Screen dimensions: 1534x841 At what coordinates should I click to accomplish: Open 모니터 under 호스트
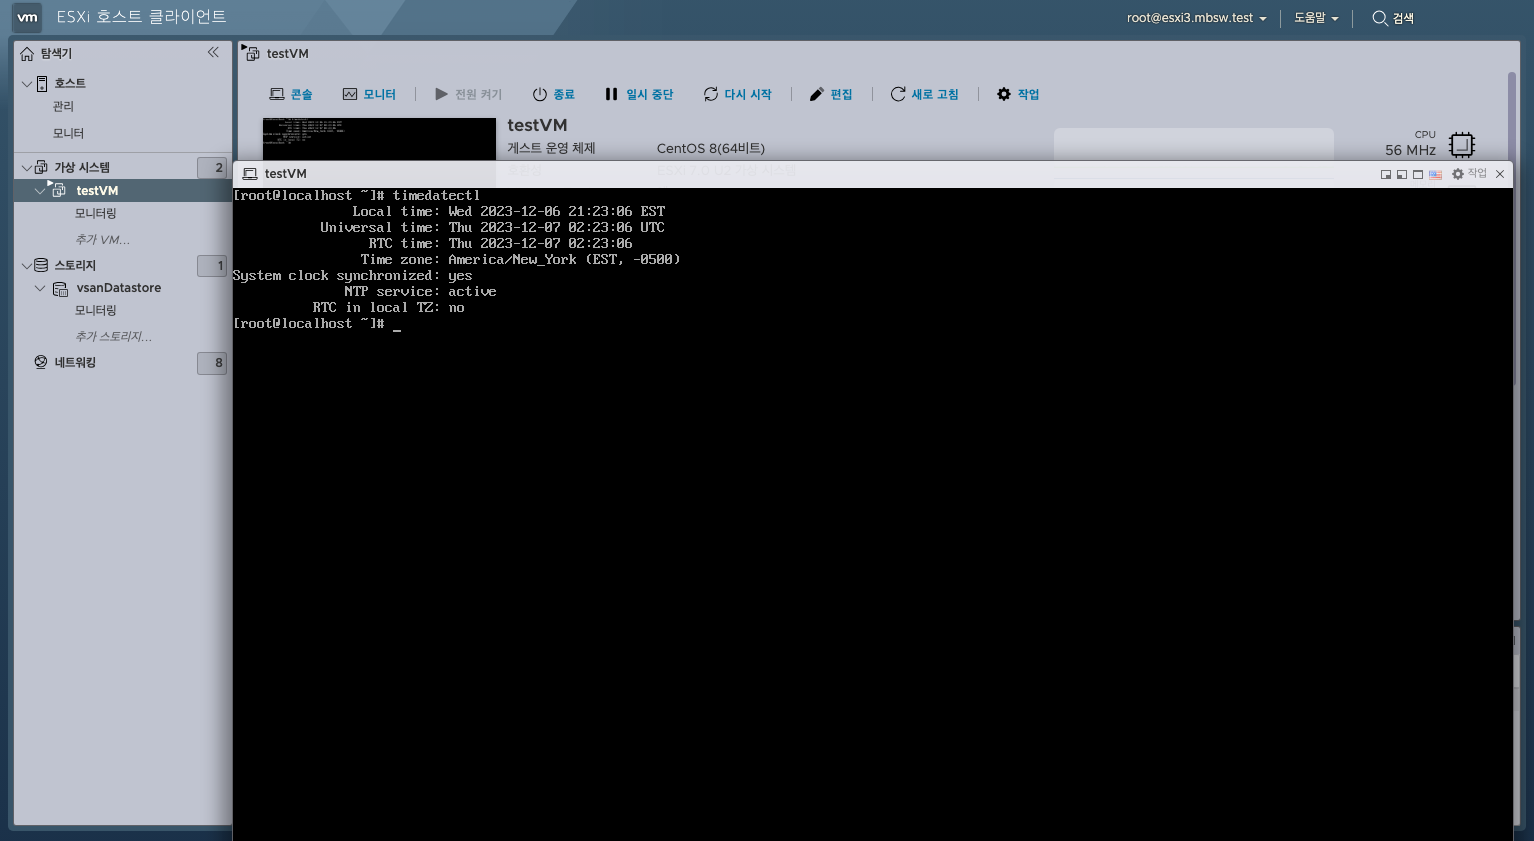(68, 133)
